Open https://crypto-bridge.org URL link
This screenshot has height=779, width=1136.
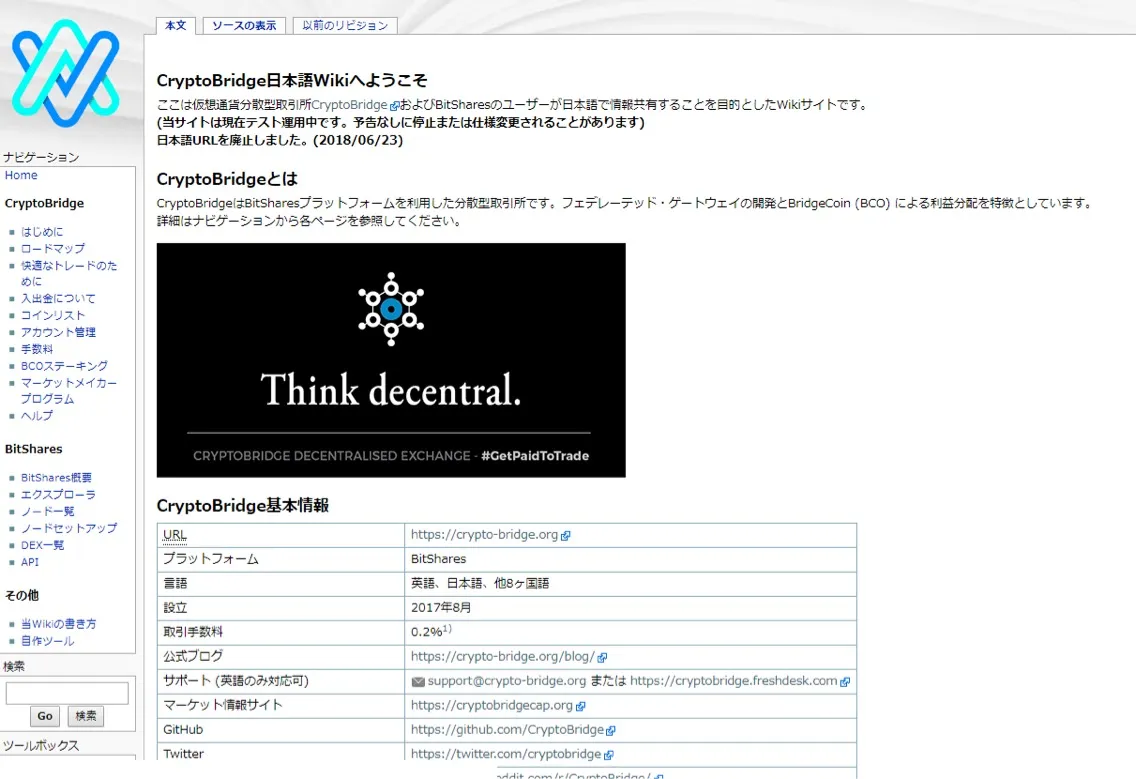point(484,535)
